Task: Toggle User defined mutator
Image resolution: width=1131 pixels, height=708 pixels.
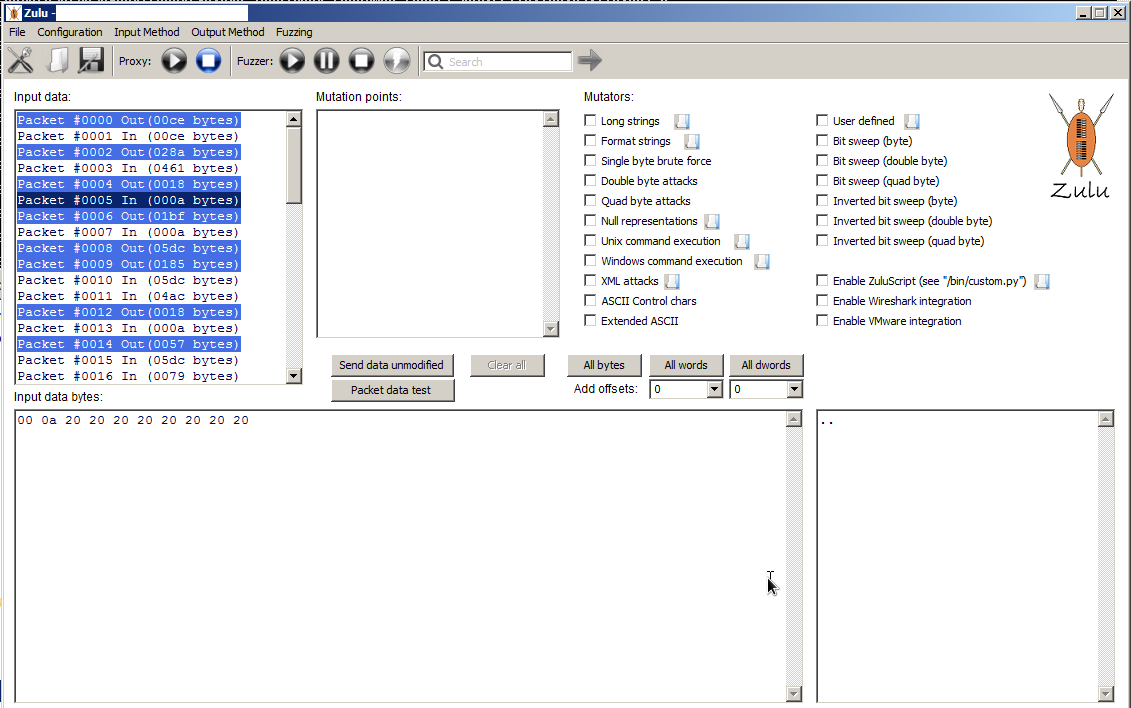Action: tap(822, 120)
